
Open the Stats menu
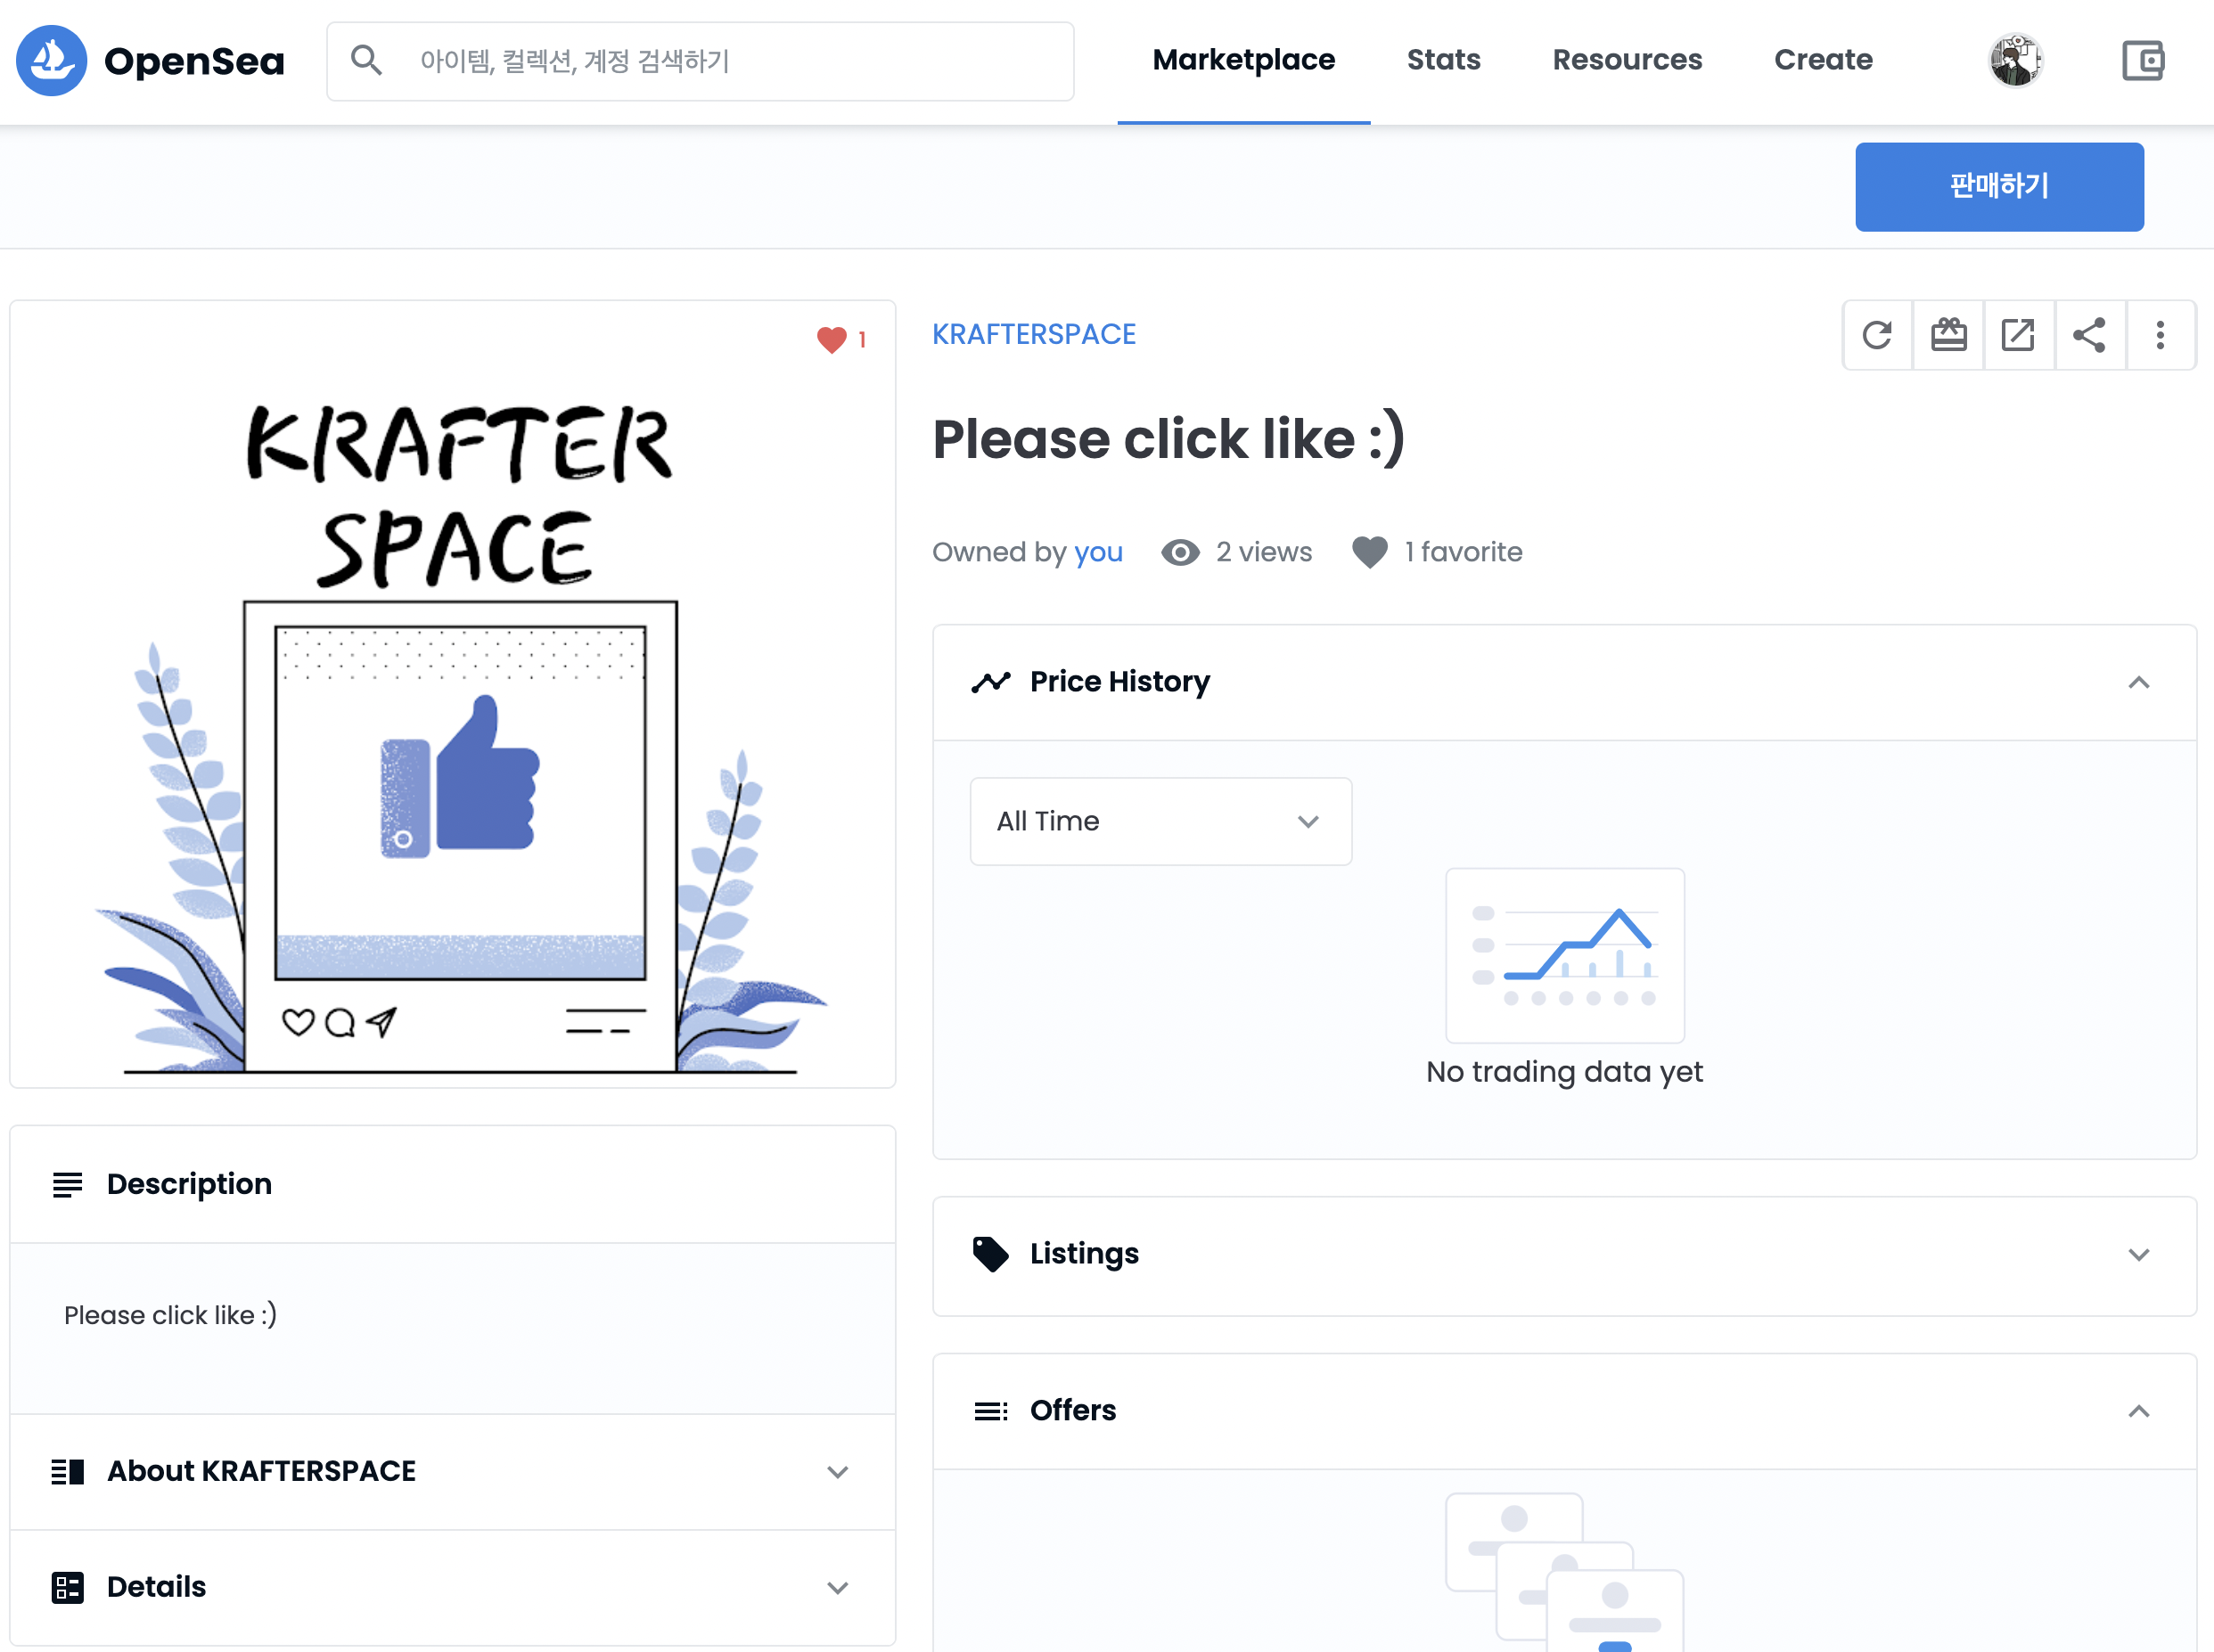tap(1442, 61)
